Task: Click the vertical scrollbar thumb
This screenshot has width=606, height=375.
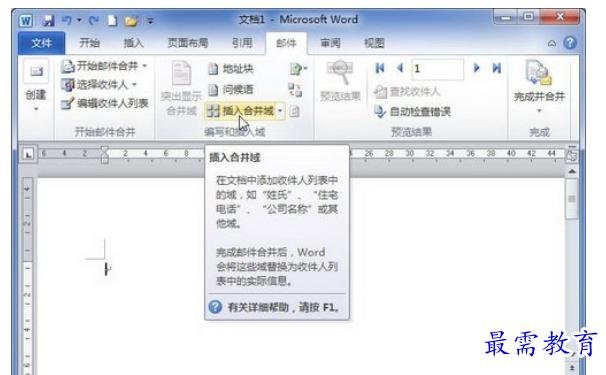Action: point(572,199)
